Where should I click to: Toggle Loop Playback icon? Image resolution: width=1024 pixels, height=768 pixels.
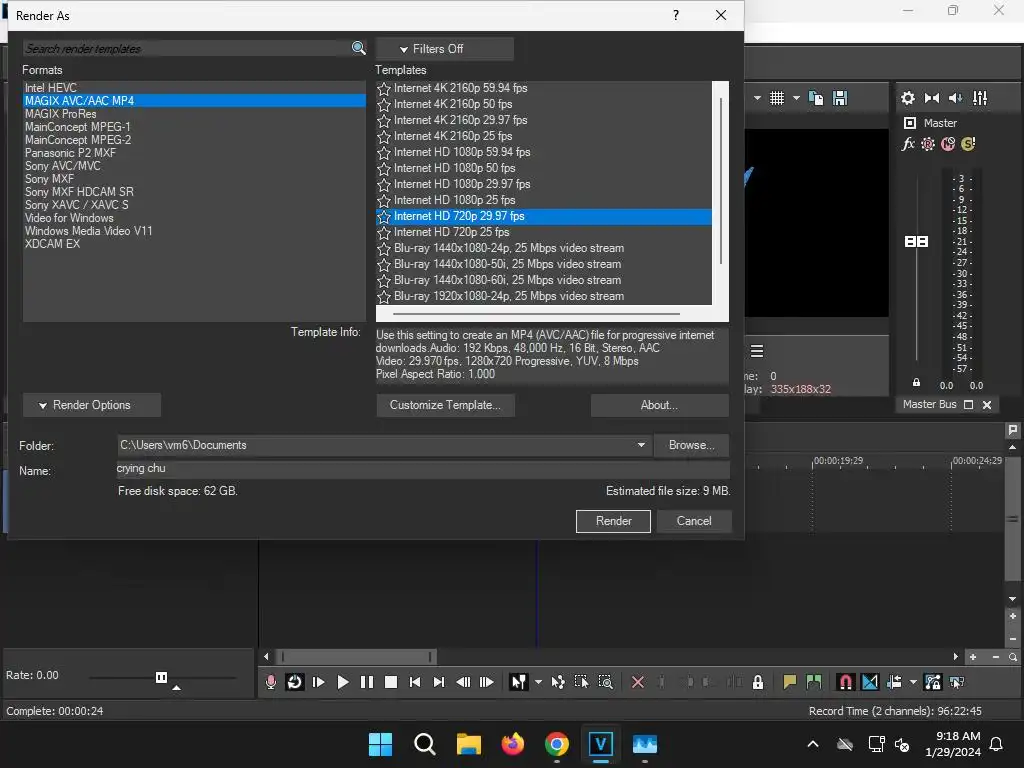[x=295, y=682]
